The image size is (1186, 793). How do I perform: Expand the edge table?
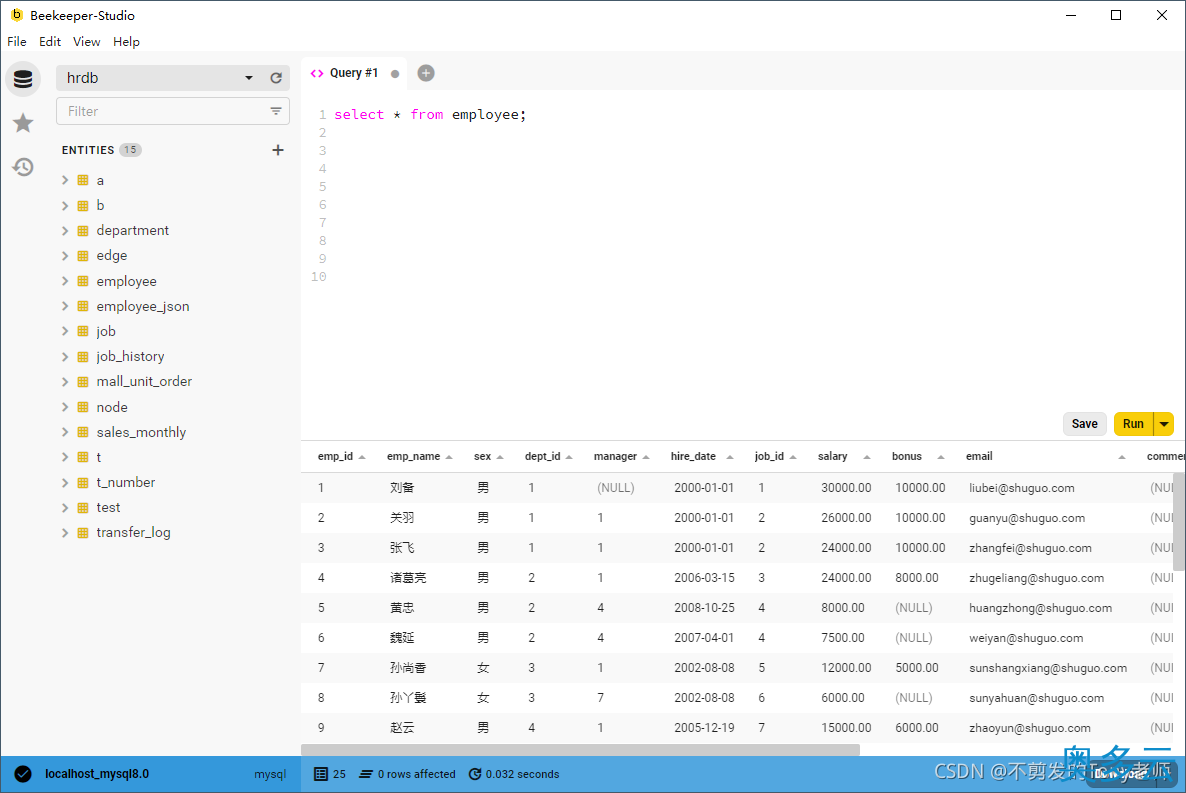[65, 256]
